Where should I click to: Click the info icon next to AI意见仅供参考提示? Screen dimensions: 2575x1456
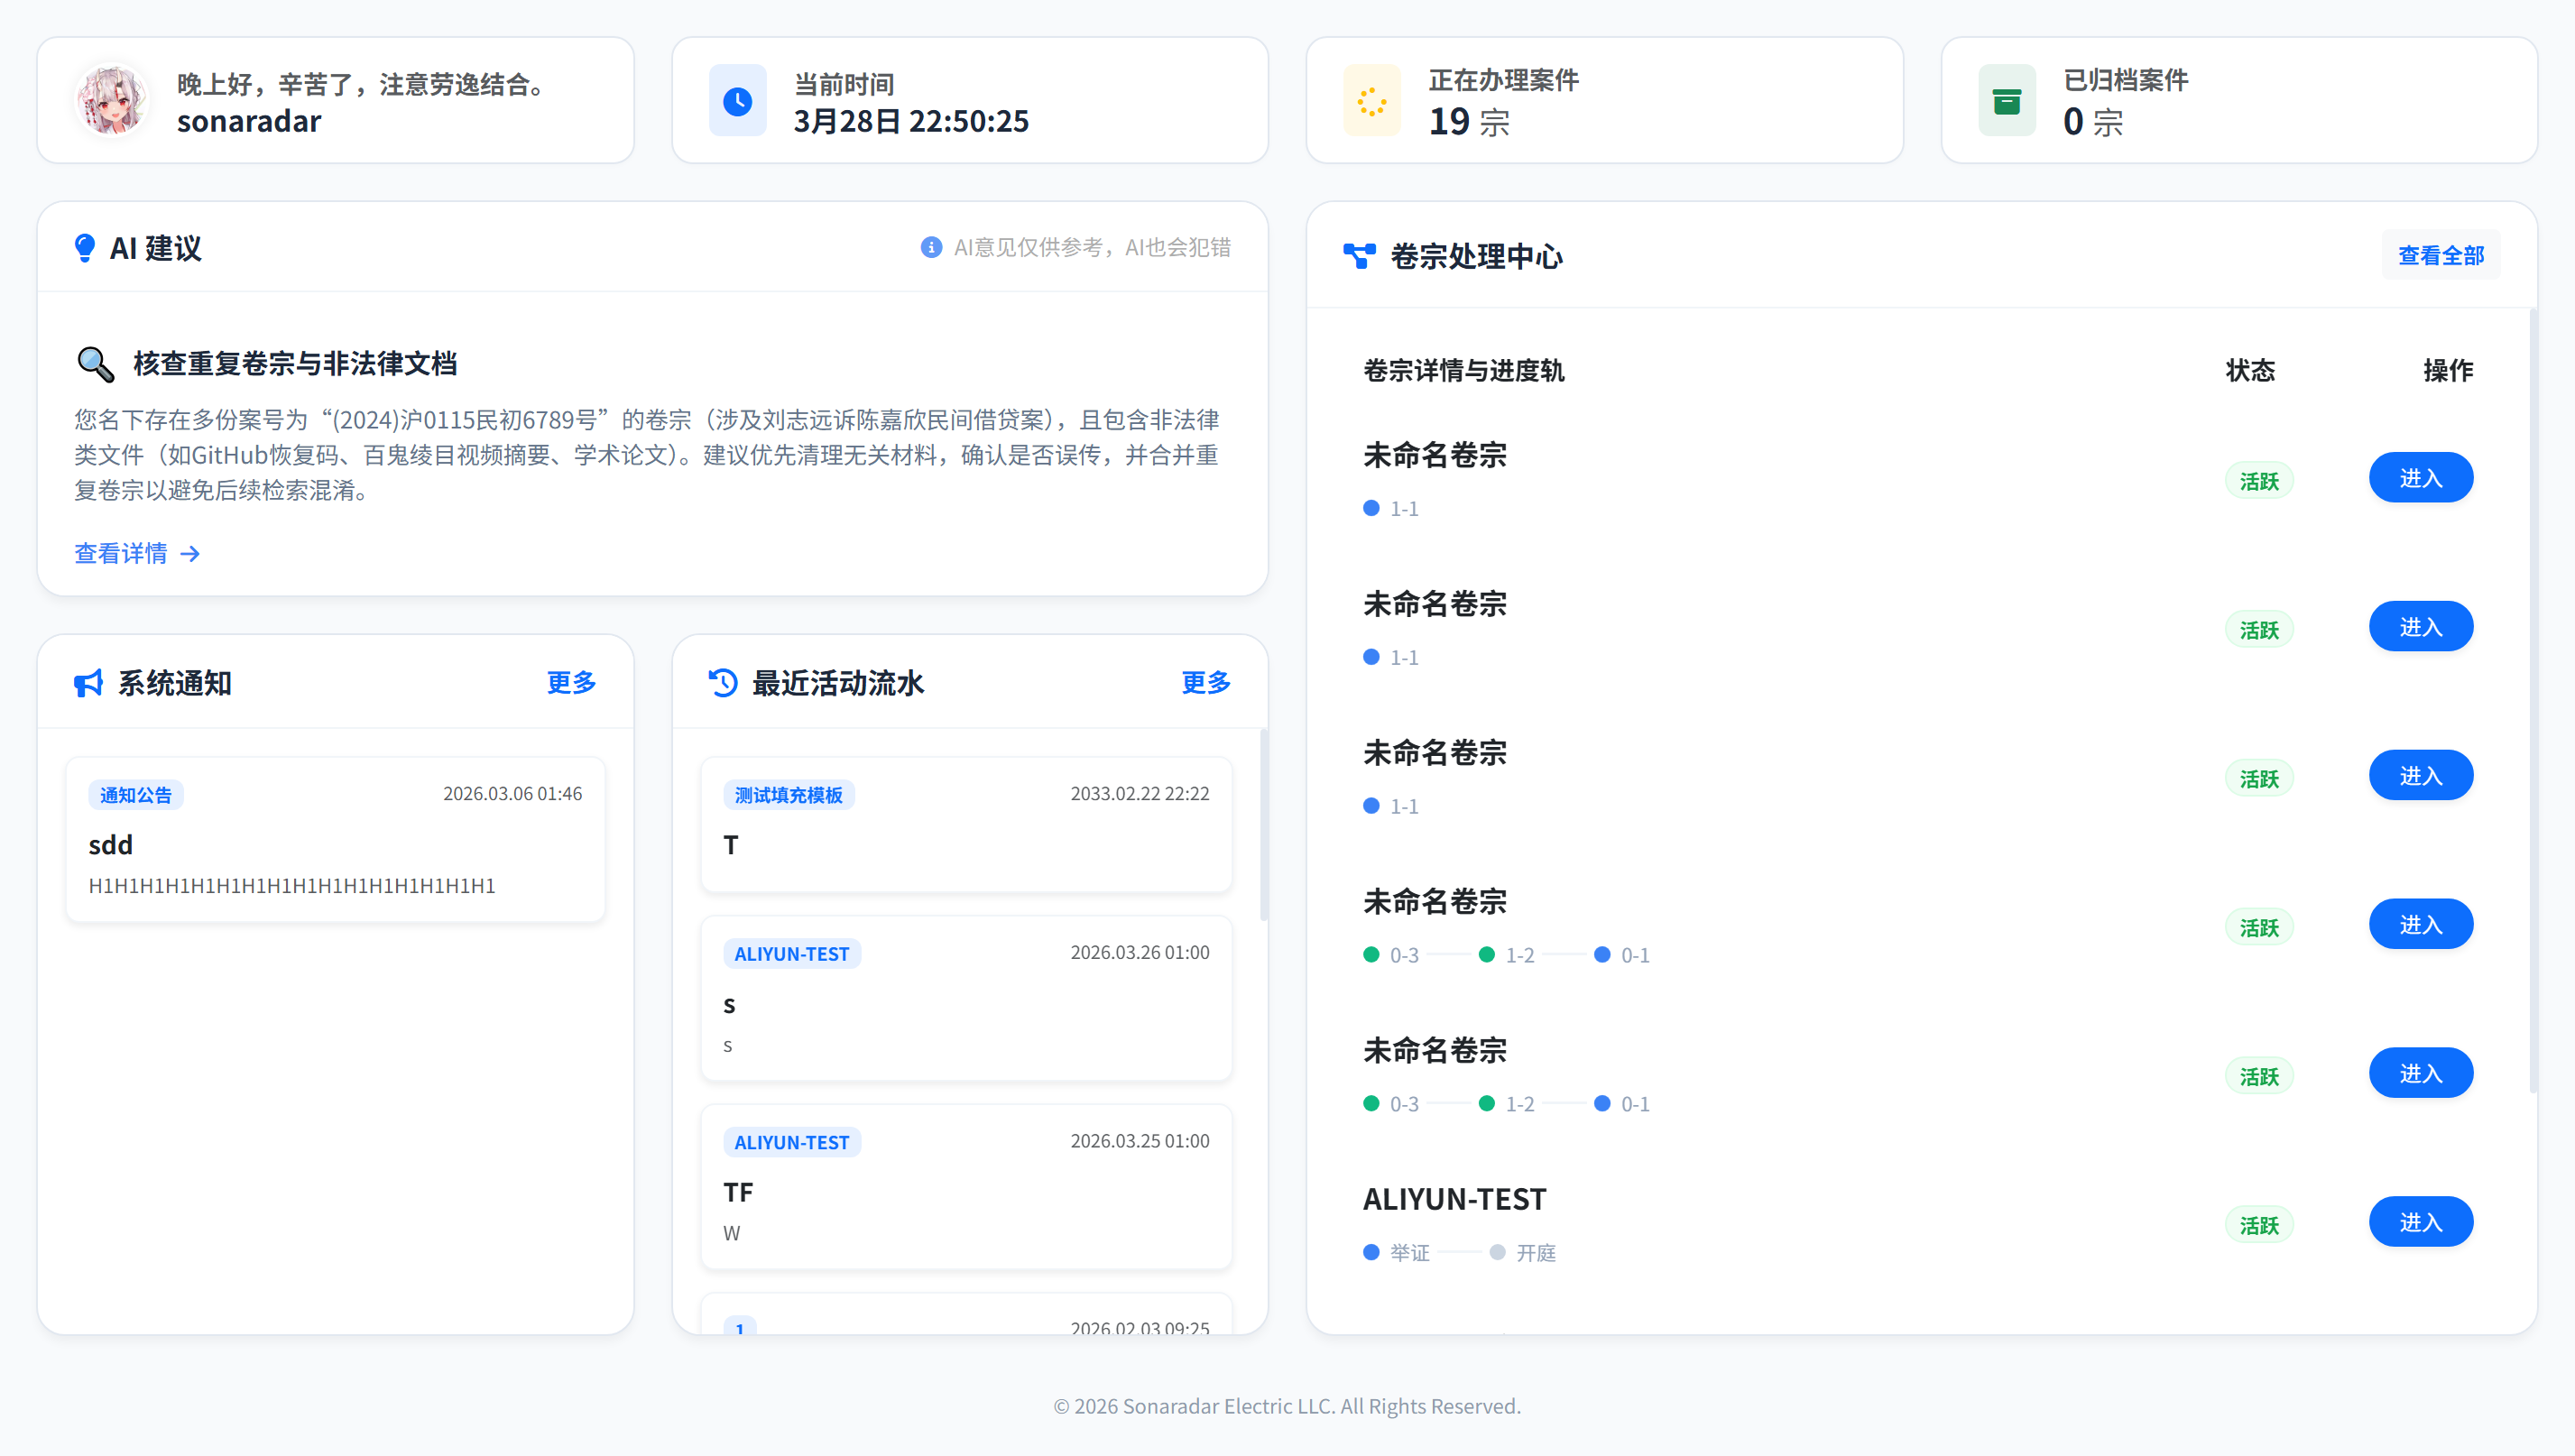click(931, 248)
